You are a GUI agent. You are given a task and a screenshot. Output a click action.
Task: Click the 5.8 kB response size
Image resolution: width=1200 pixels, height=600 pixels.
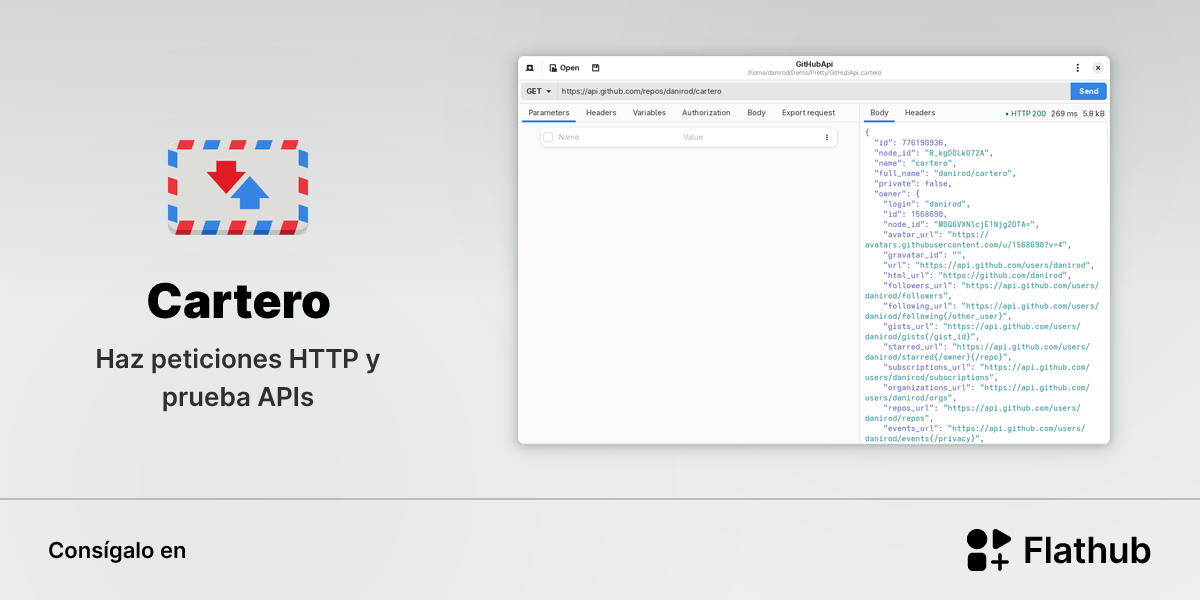(x=1093, y=114)
